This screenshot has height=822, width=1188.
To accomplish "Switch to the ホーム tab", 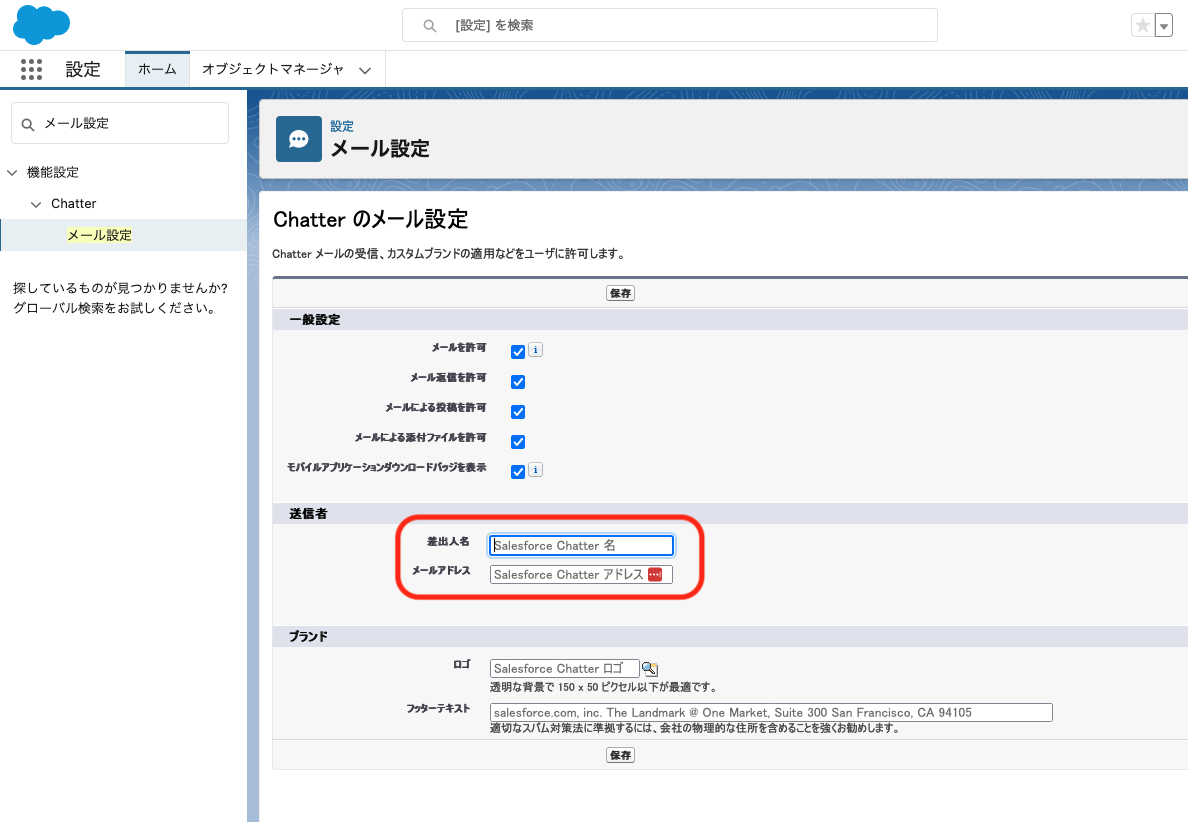I will coord(157,69).
